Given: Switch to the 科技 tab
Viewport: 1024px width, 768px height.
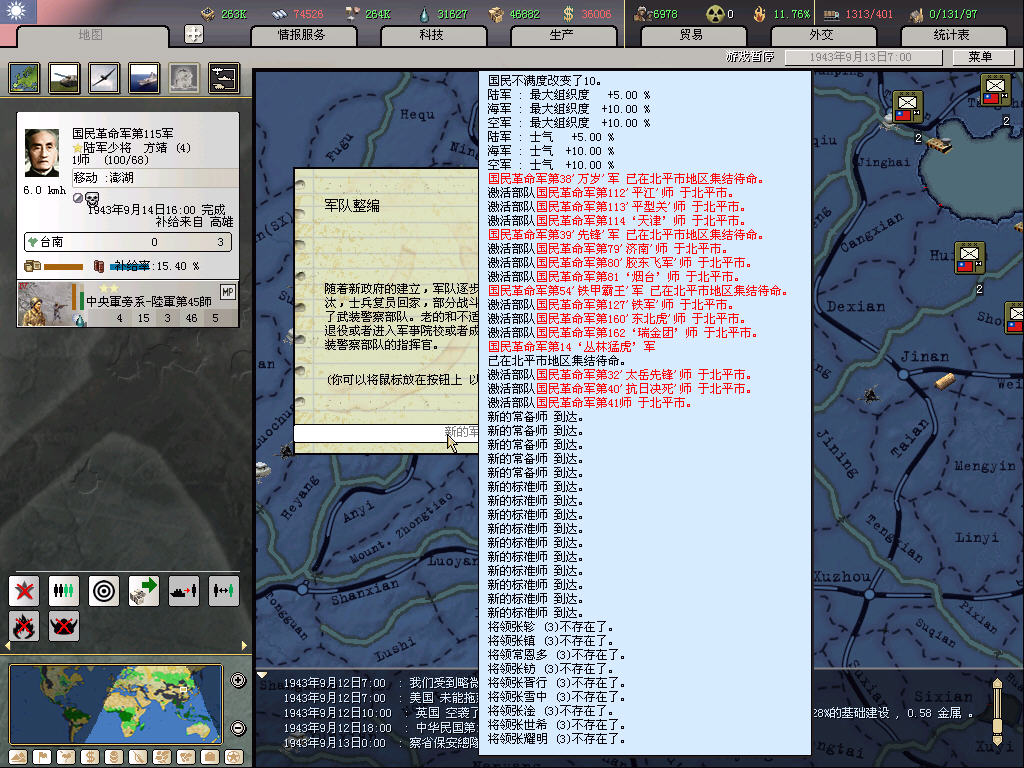Looking at the screenshot, I should click(432, 35).
